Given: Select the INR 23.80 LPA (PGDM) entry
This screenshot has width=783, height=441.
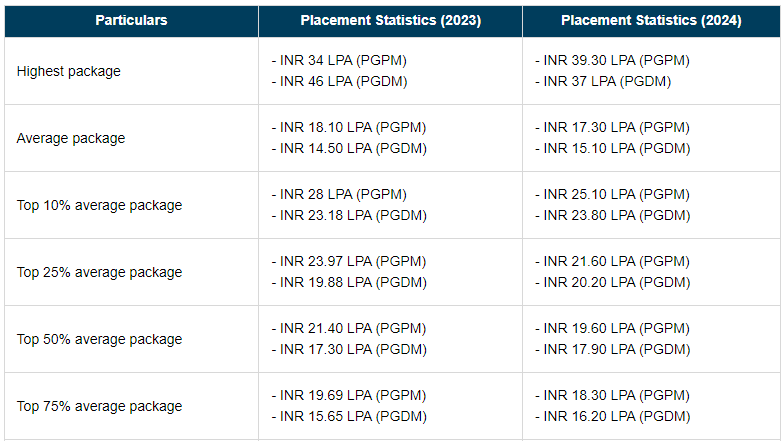Looking at the screenshot, I should coord(613,215).
